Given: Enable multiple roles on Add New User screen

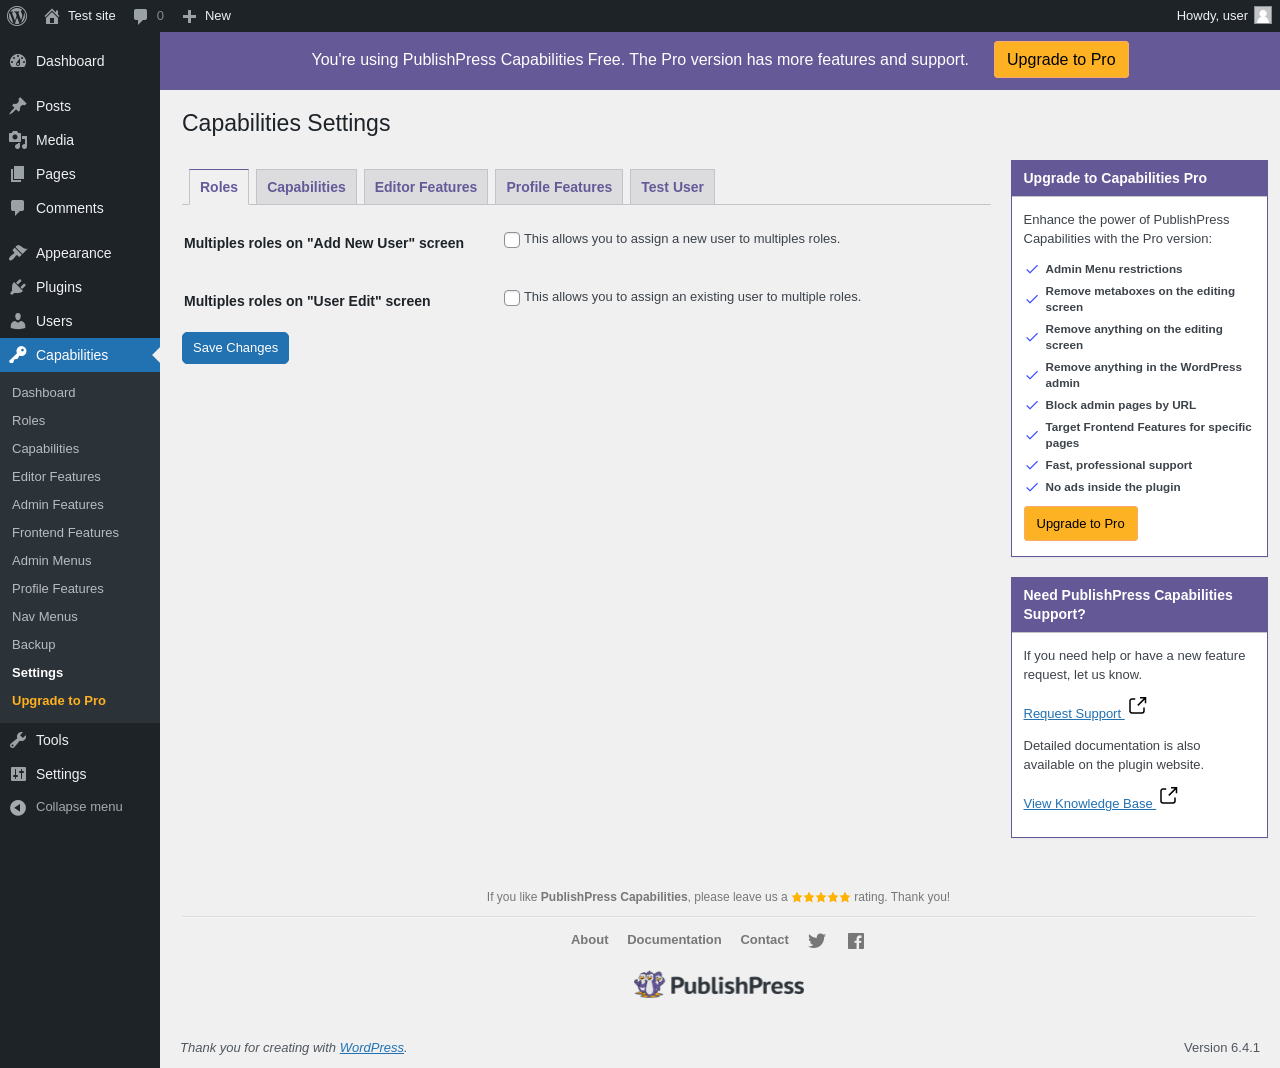Looking at the screenshot, I should pyautogui.click(x=512, y=240).
